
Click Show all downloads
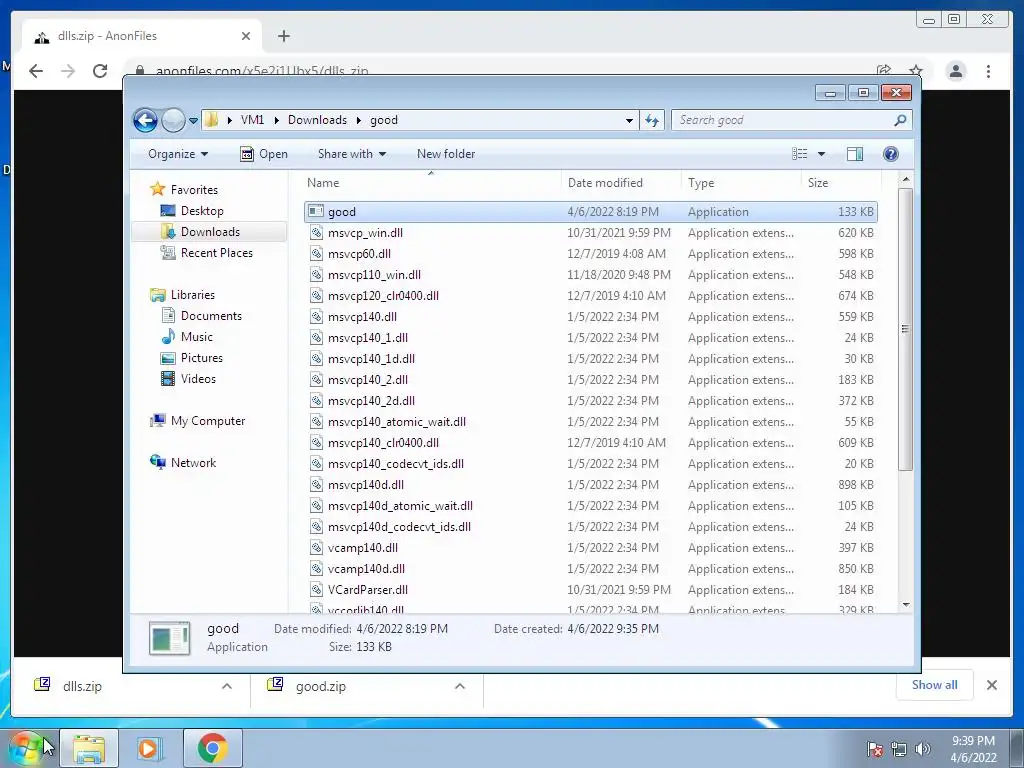[935, 685]
